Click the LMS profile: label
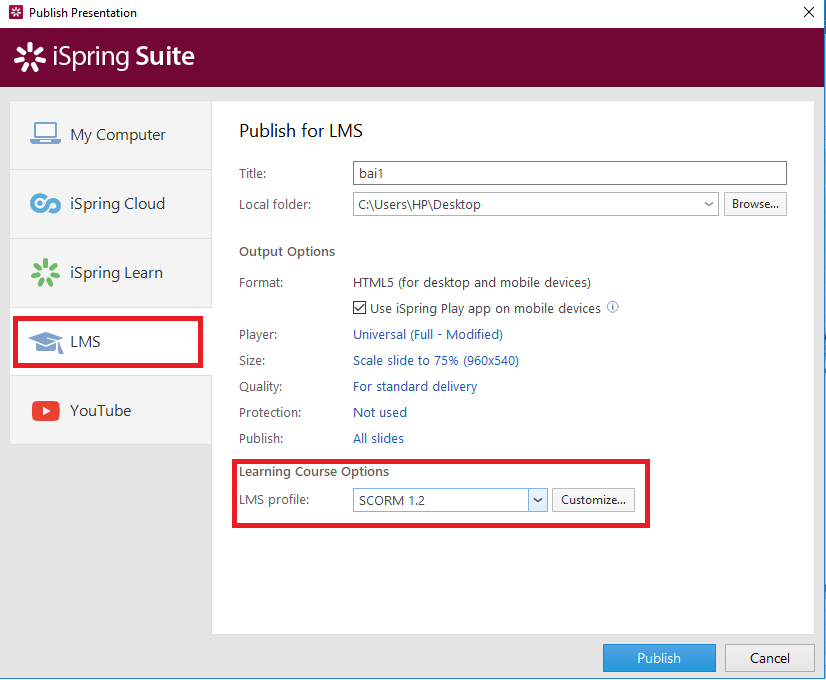 pyautogui.click(x=274, y=499)
